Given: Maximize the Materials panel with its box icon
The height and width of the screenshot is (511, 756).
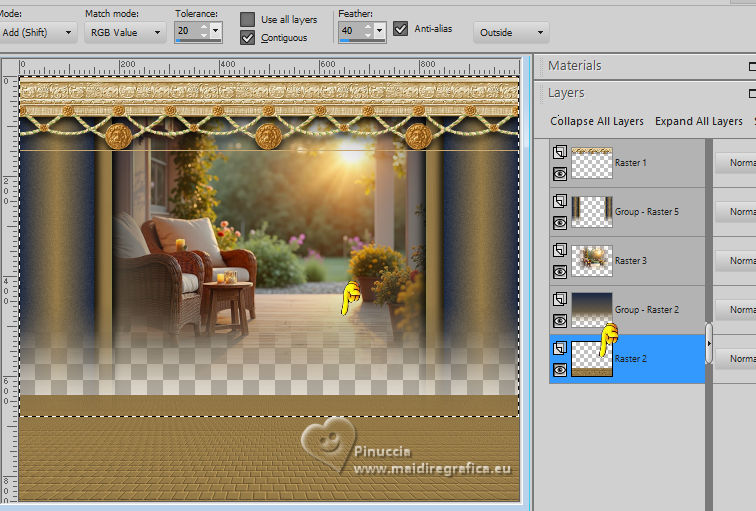Looking at the screenshot, I should pyautogui.click(x=752, y=67).
